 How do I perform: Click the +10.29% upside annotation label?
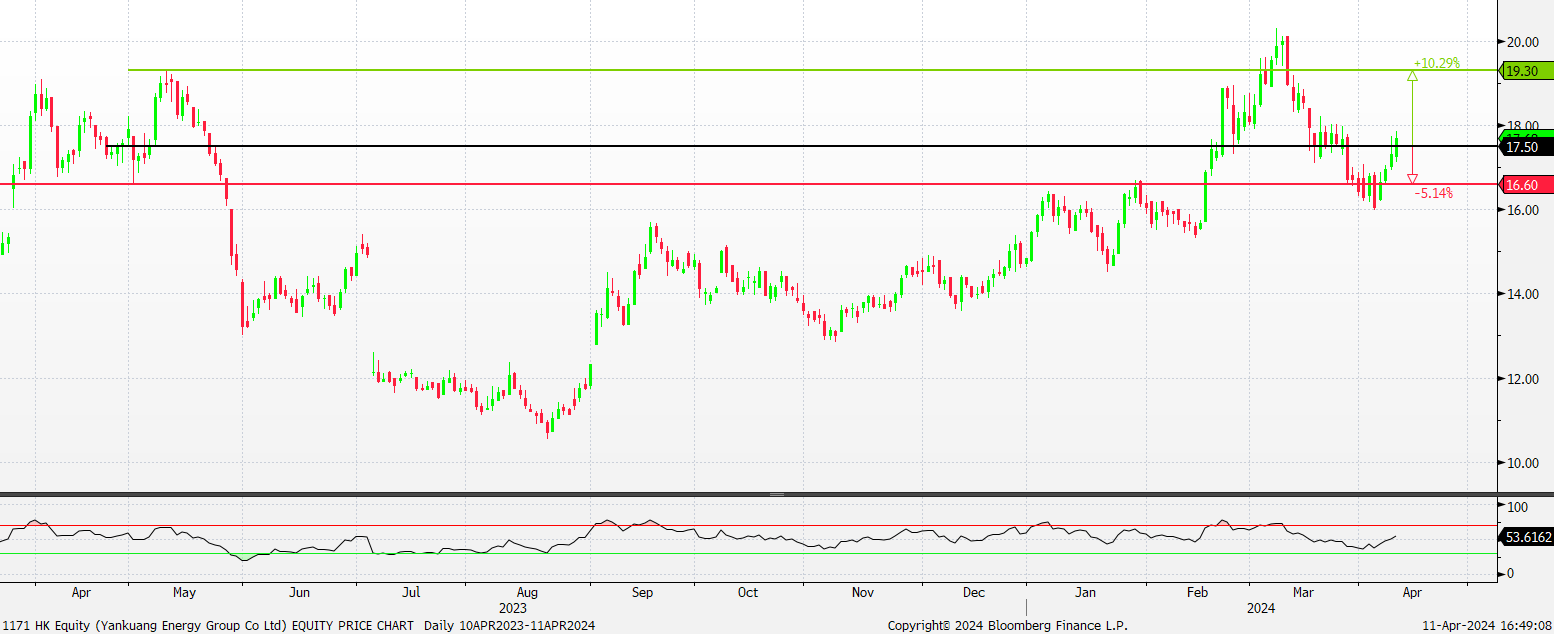pyautogui.click(x=1436, y=63)
